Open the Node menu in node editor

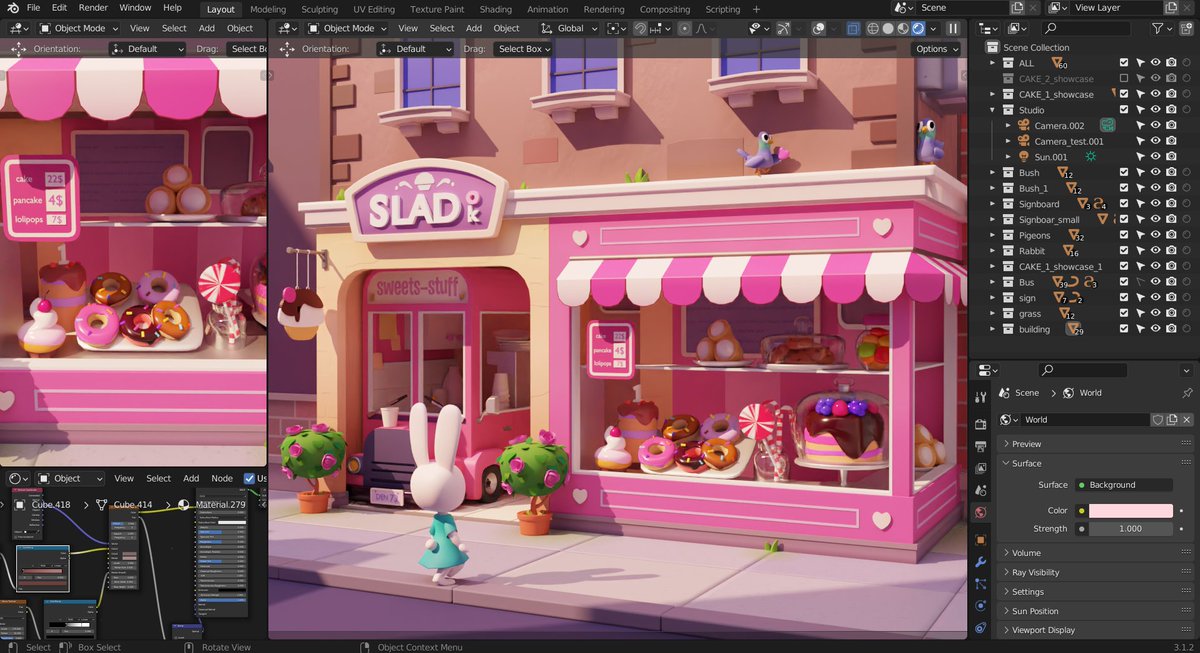point(222,478)
